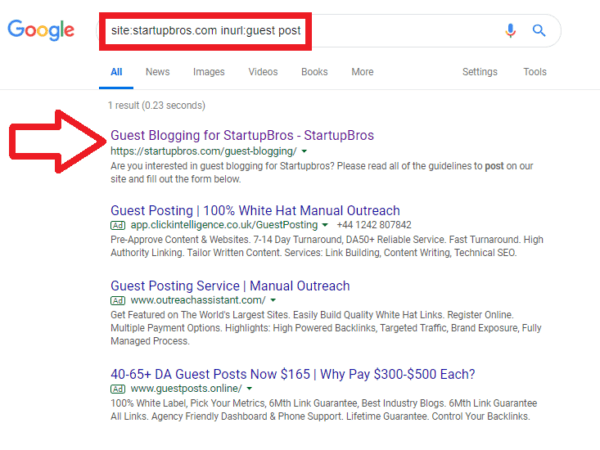
Task: Click snippet '100% White Label, Pick Your Metrics'
Action: [324, 410]
